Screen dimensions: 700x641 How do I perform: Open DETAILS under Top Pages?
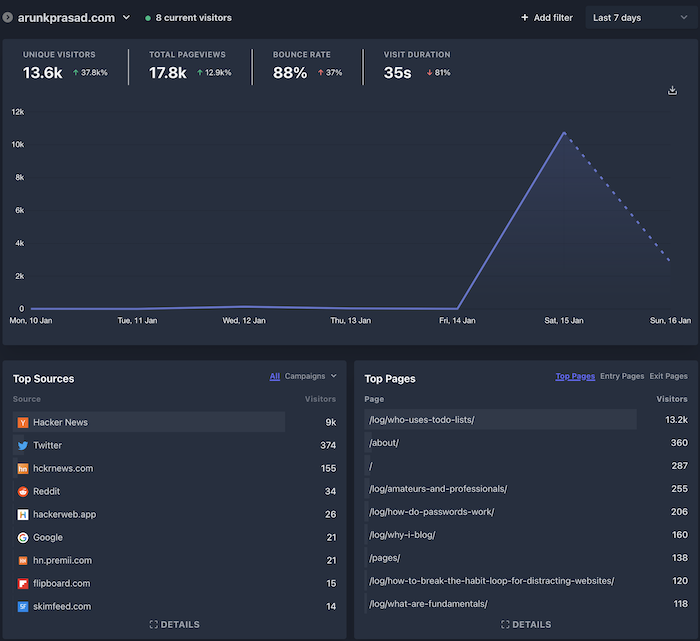[526, 624]
